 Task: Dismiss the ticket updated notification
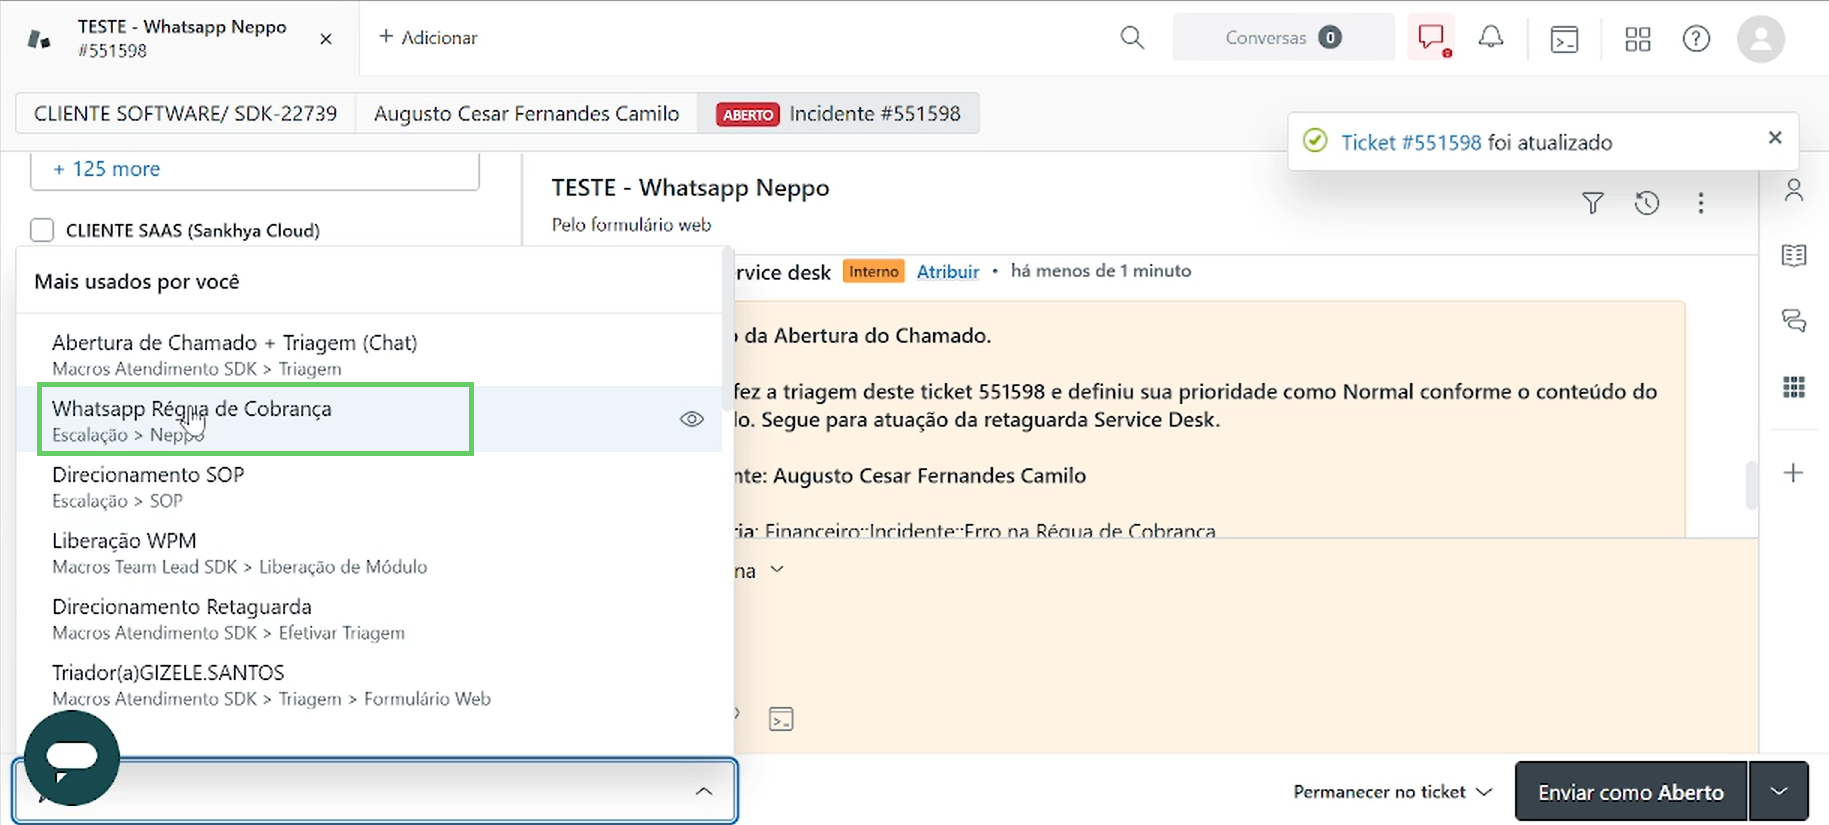point(1775,138)
